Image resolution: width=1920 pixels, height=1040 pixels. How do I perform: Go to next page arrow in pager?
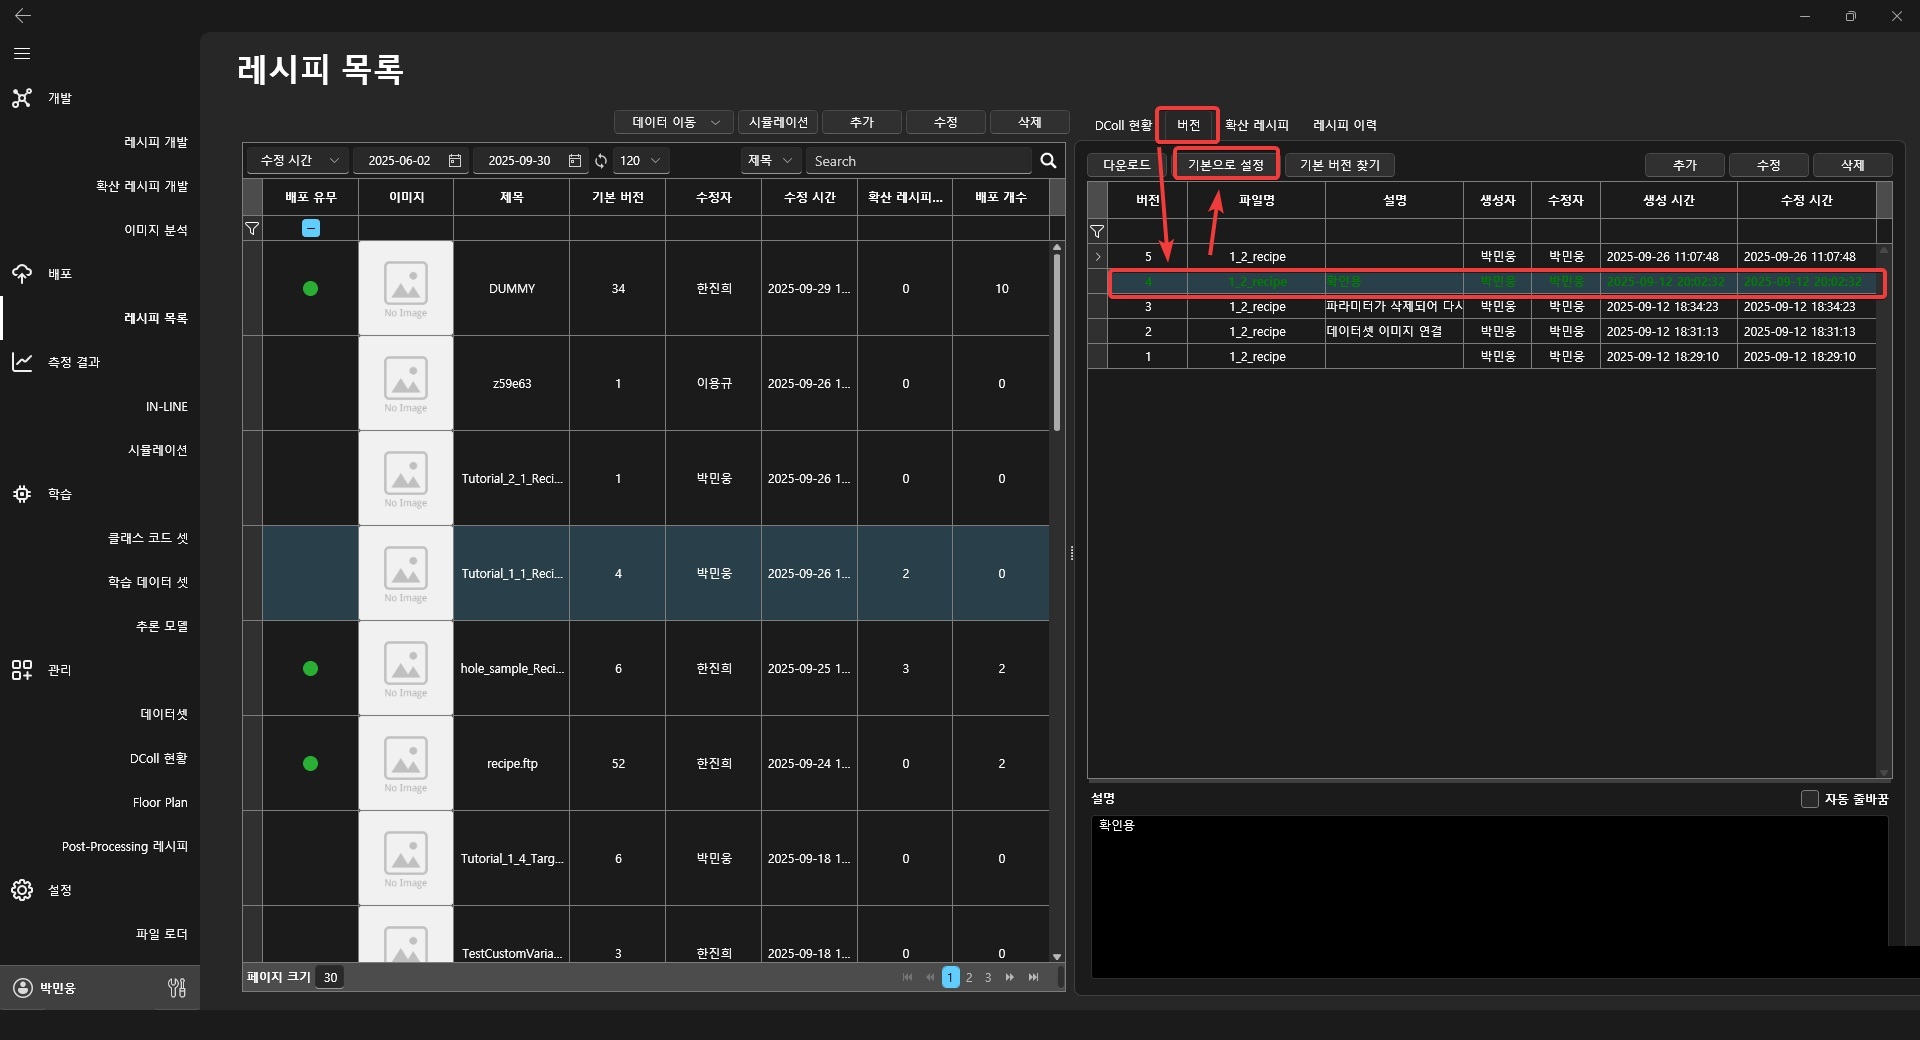click(1010, 977)
